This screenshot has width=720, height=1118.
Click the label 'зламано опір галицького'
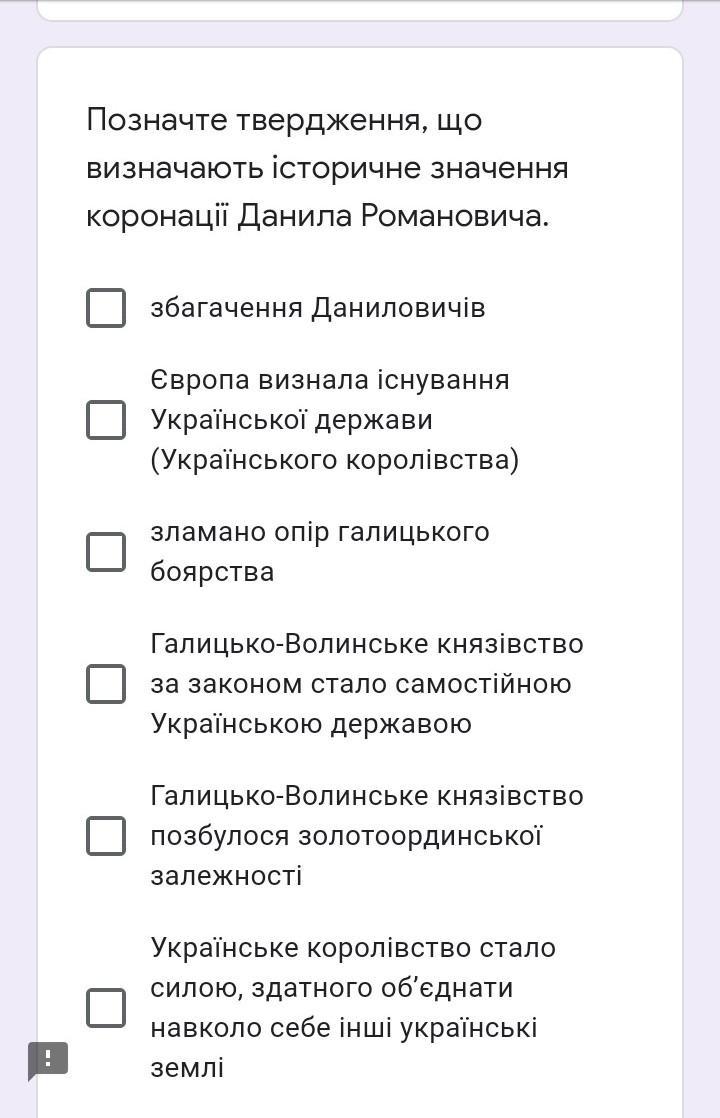coord(320,532)
